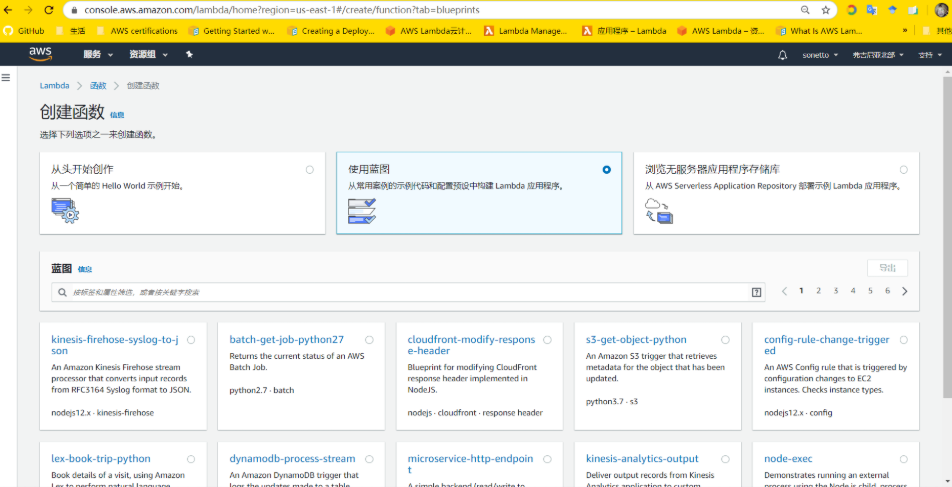Click the blueprint search input field
The image size is (952, 487).
pyautogui.click(x=408, y=292)
